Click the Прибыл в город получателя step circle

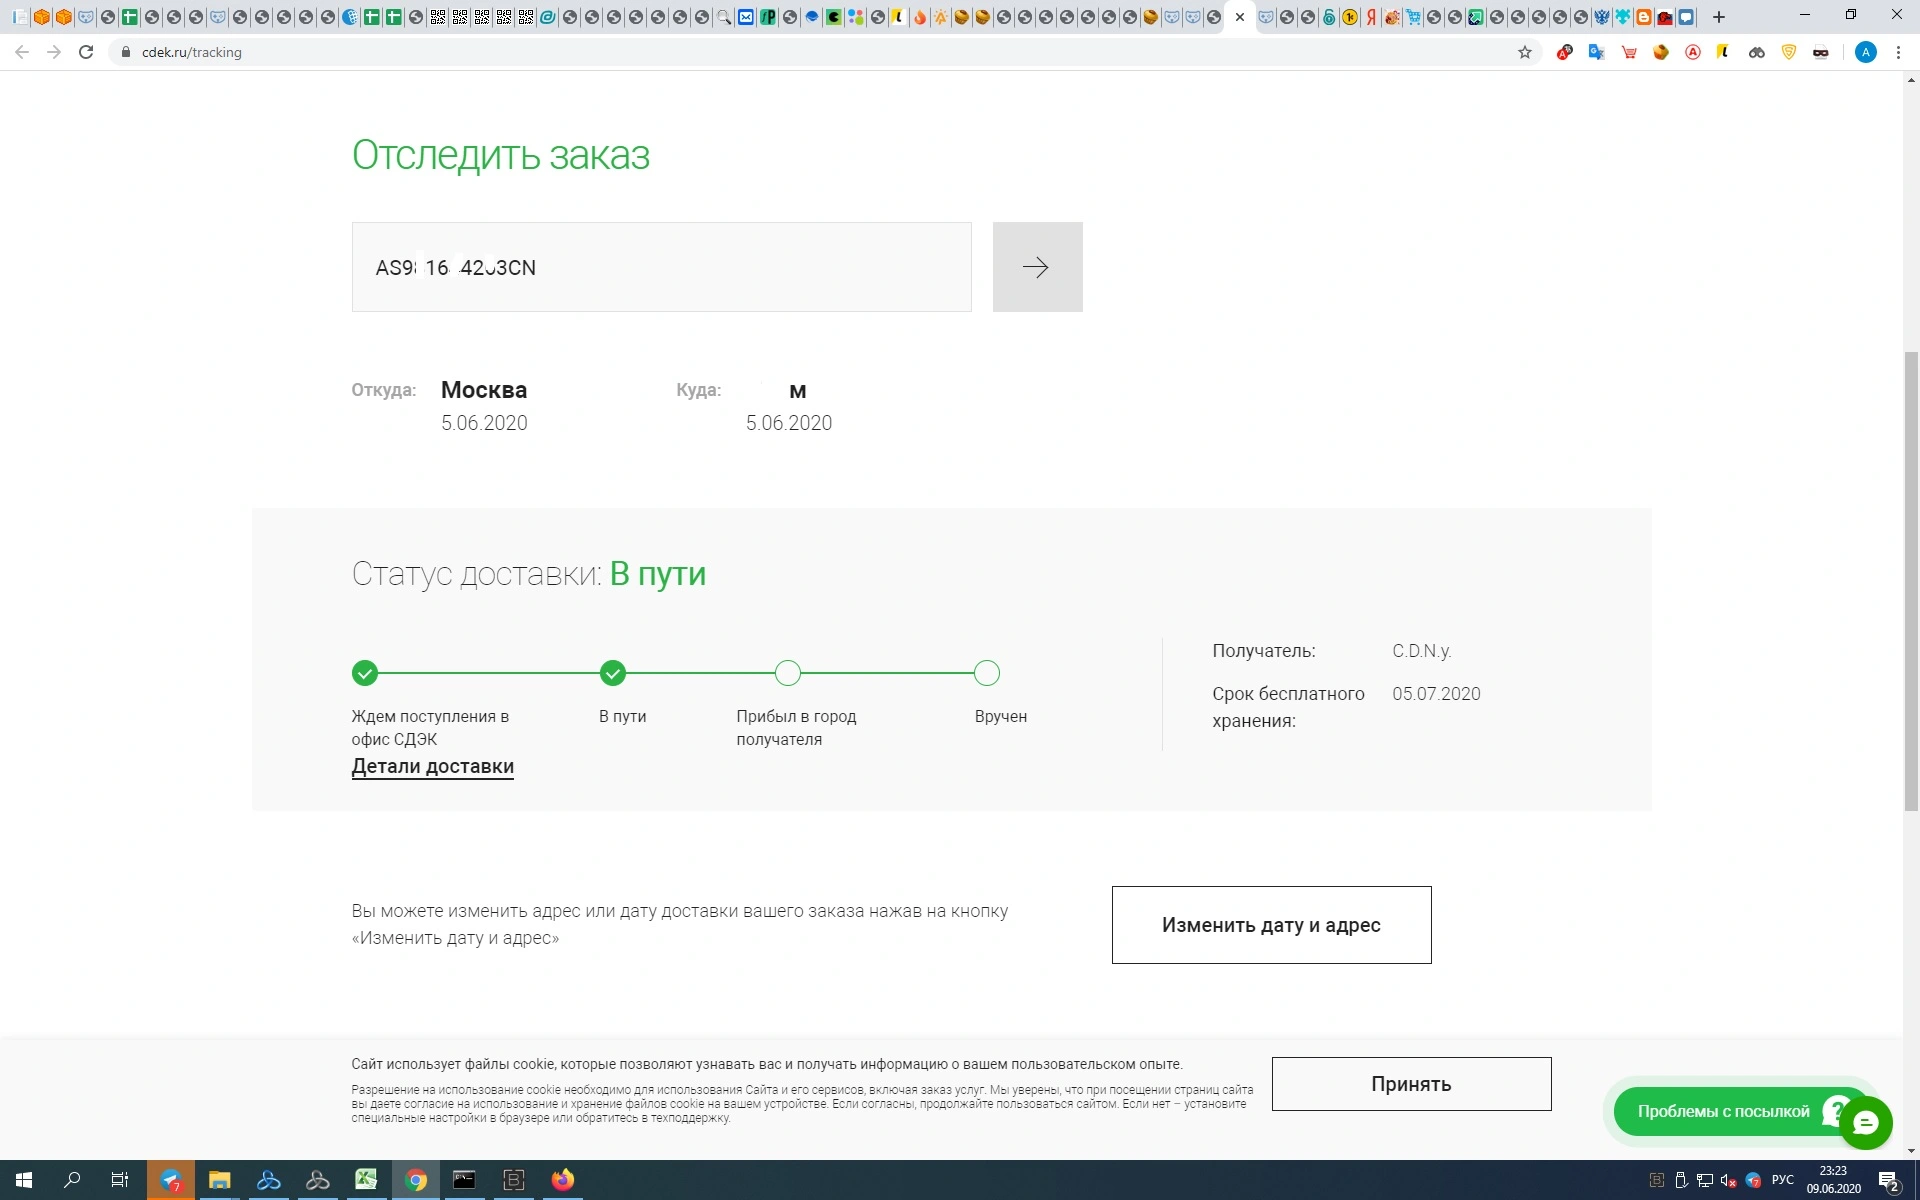coord(788,673)
